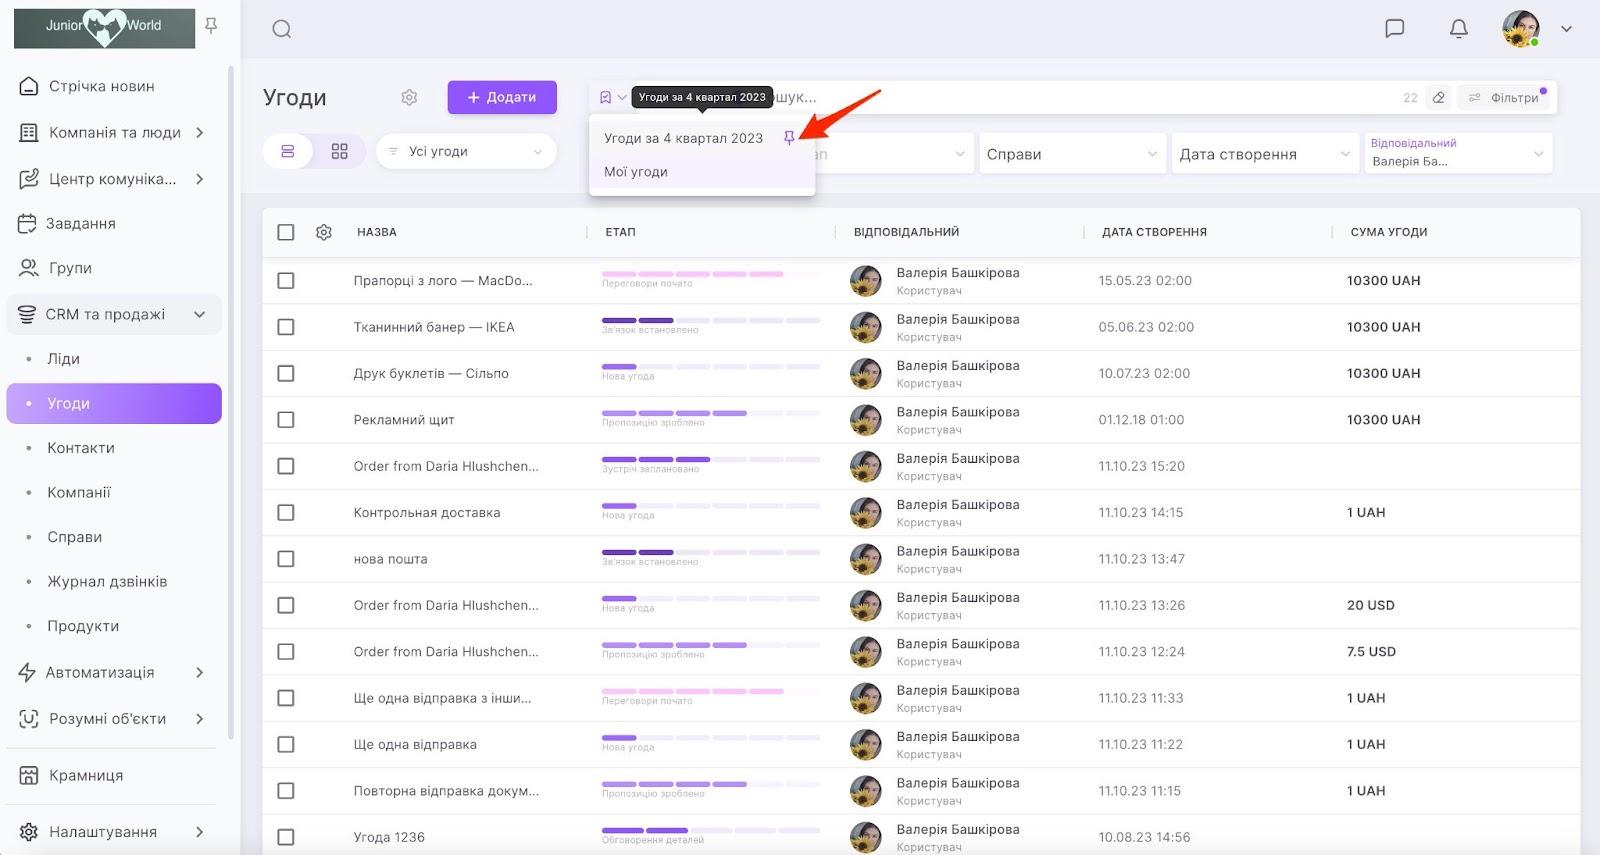Open the chat messages icon
The image size is (1600, 855).
point(1394,29)
